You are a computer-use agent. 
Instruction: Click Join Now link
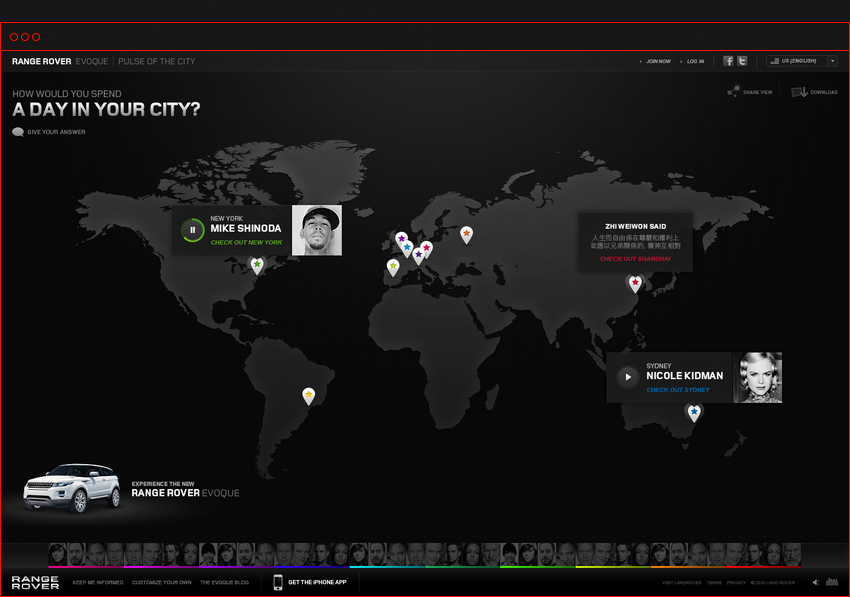[658, 61]
